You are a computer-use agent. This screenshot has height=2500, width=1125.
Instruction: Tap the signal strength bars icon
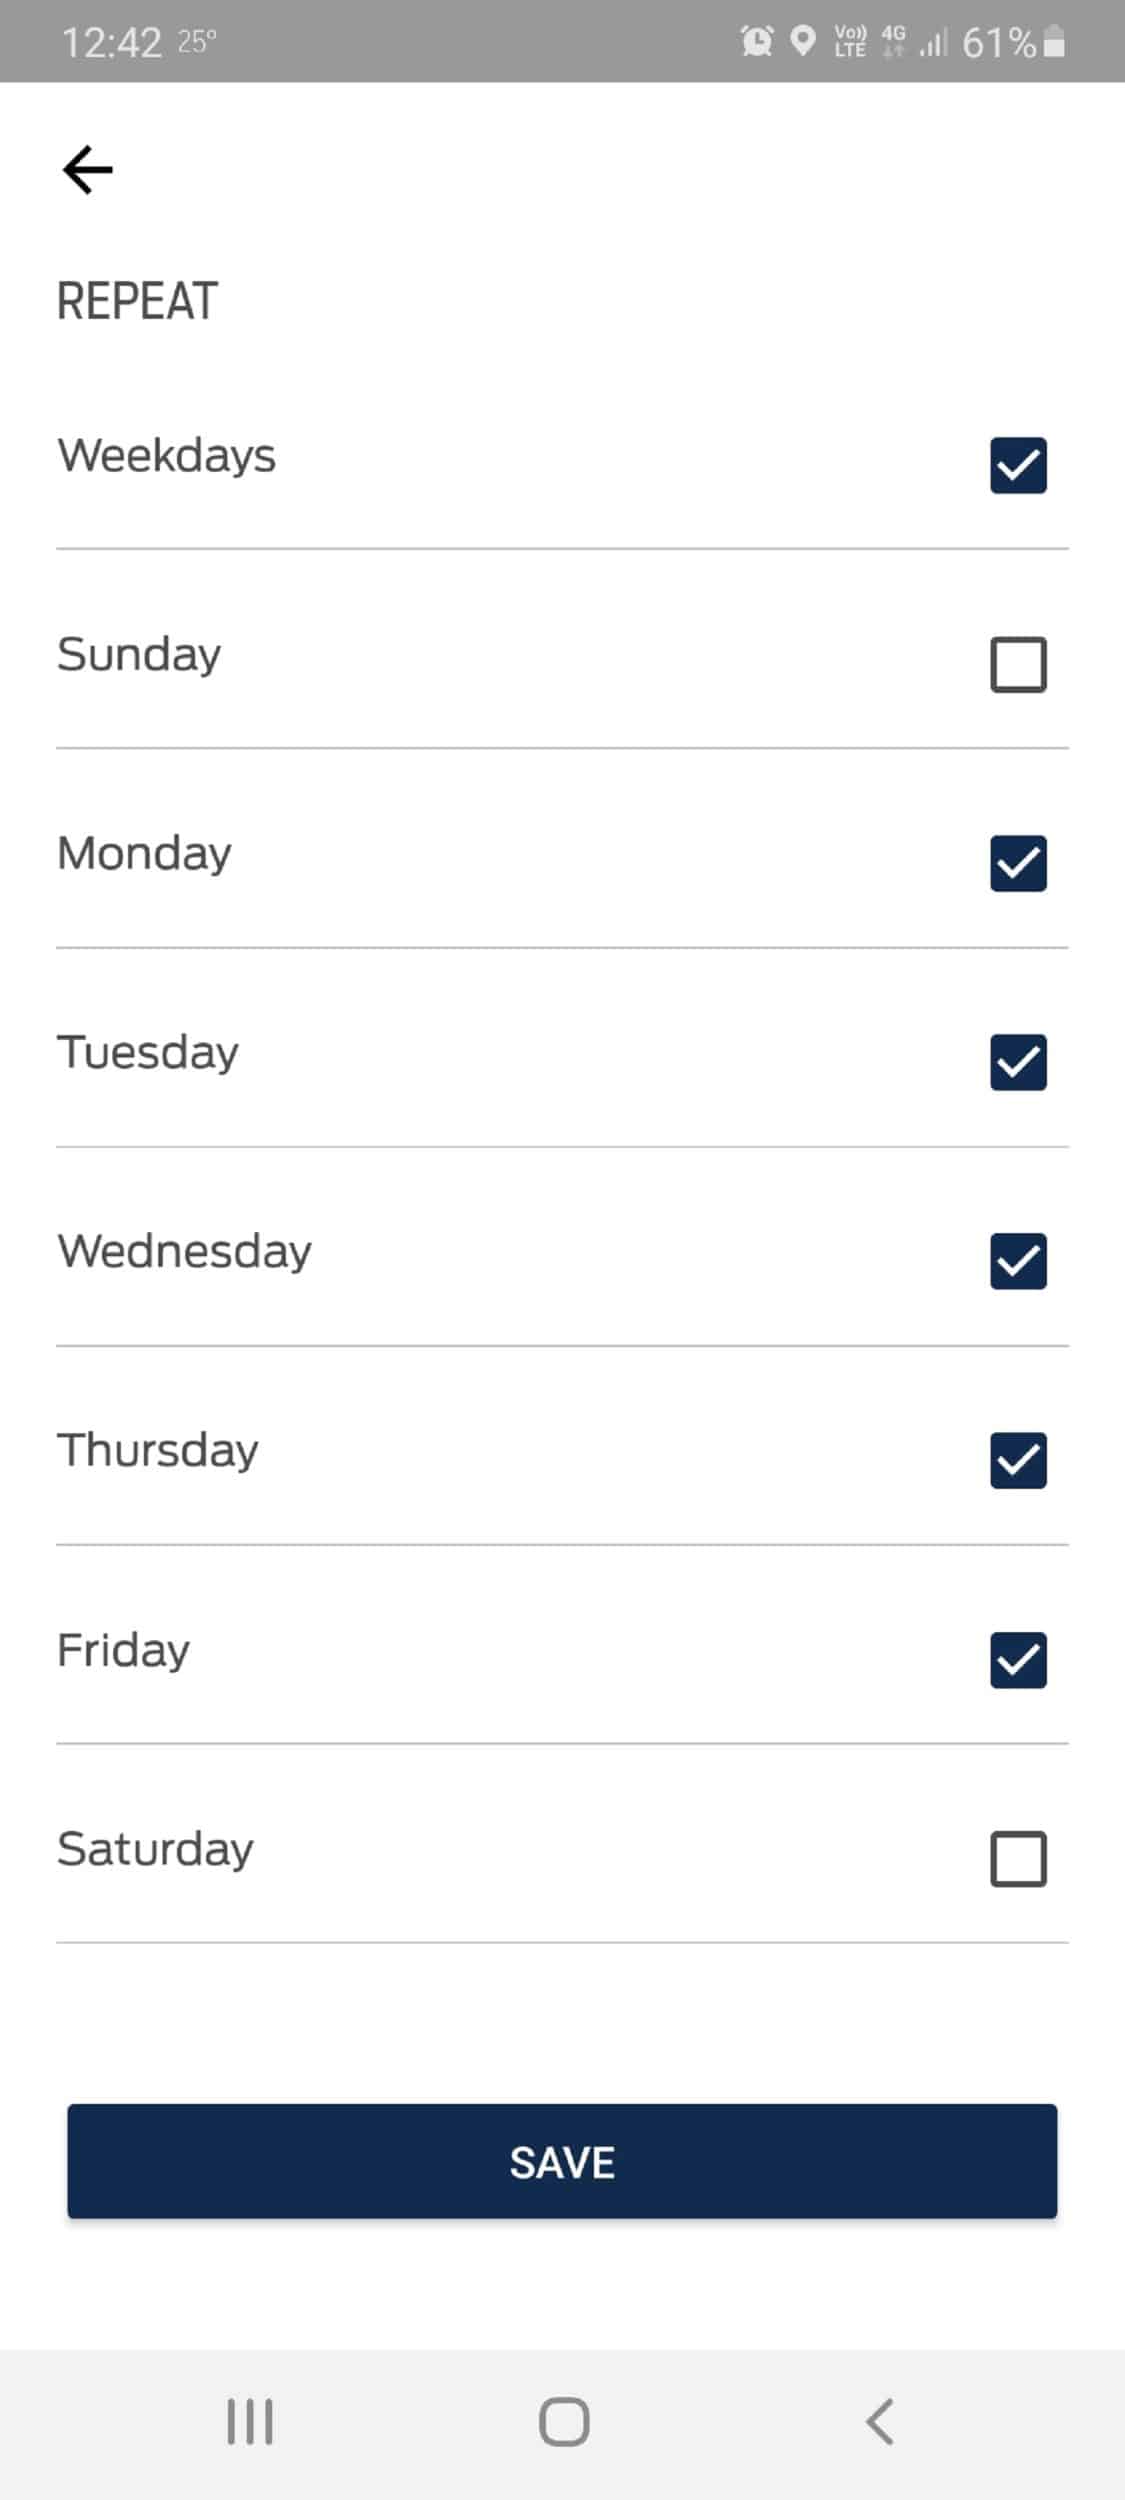[933, 42]
